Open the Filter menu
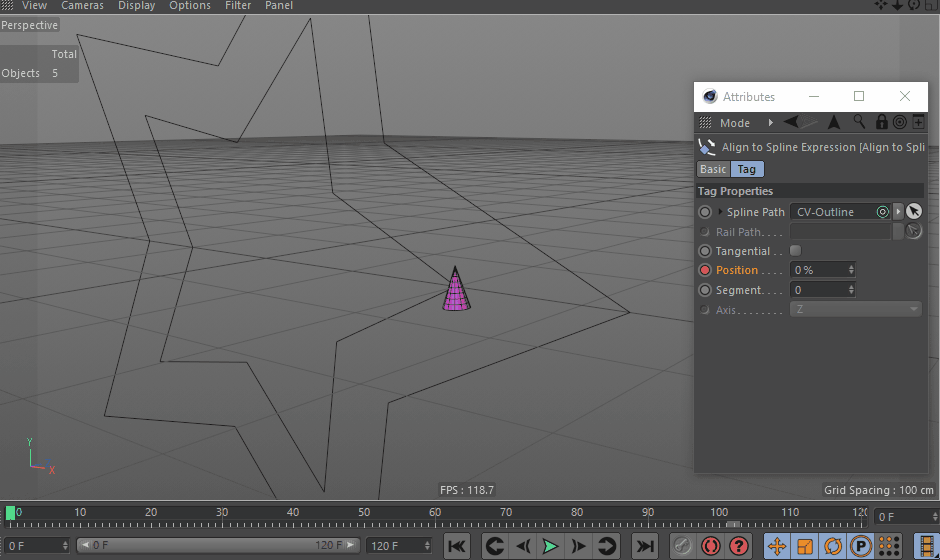Screen dimensions: 940x560 click(237, 5)
